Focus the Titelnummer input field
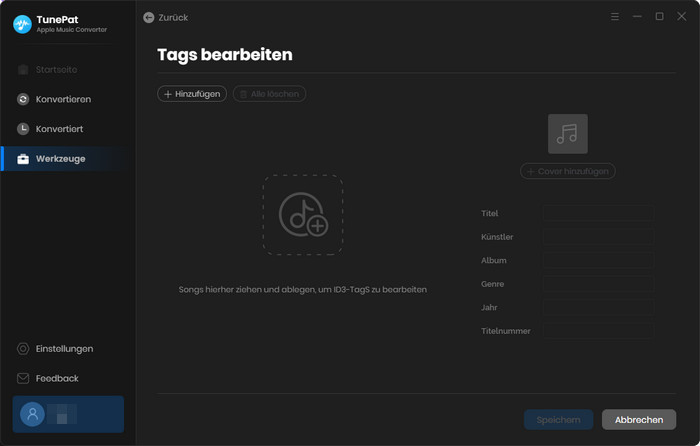 point(598,331)
